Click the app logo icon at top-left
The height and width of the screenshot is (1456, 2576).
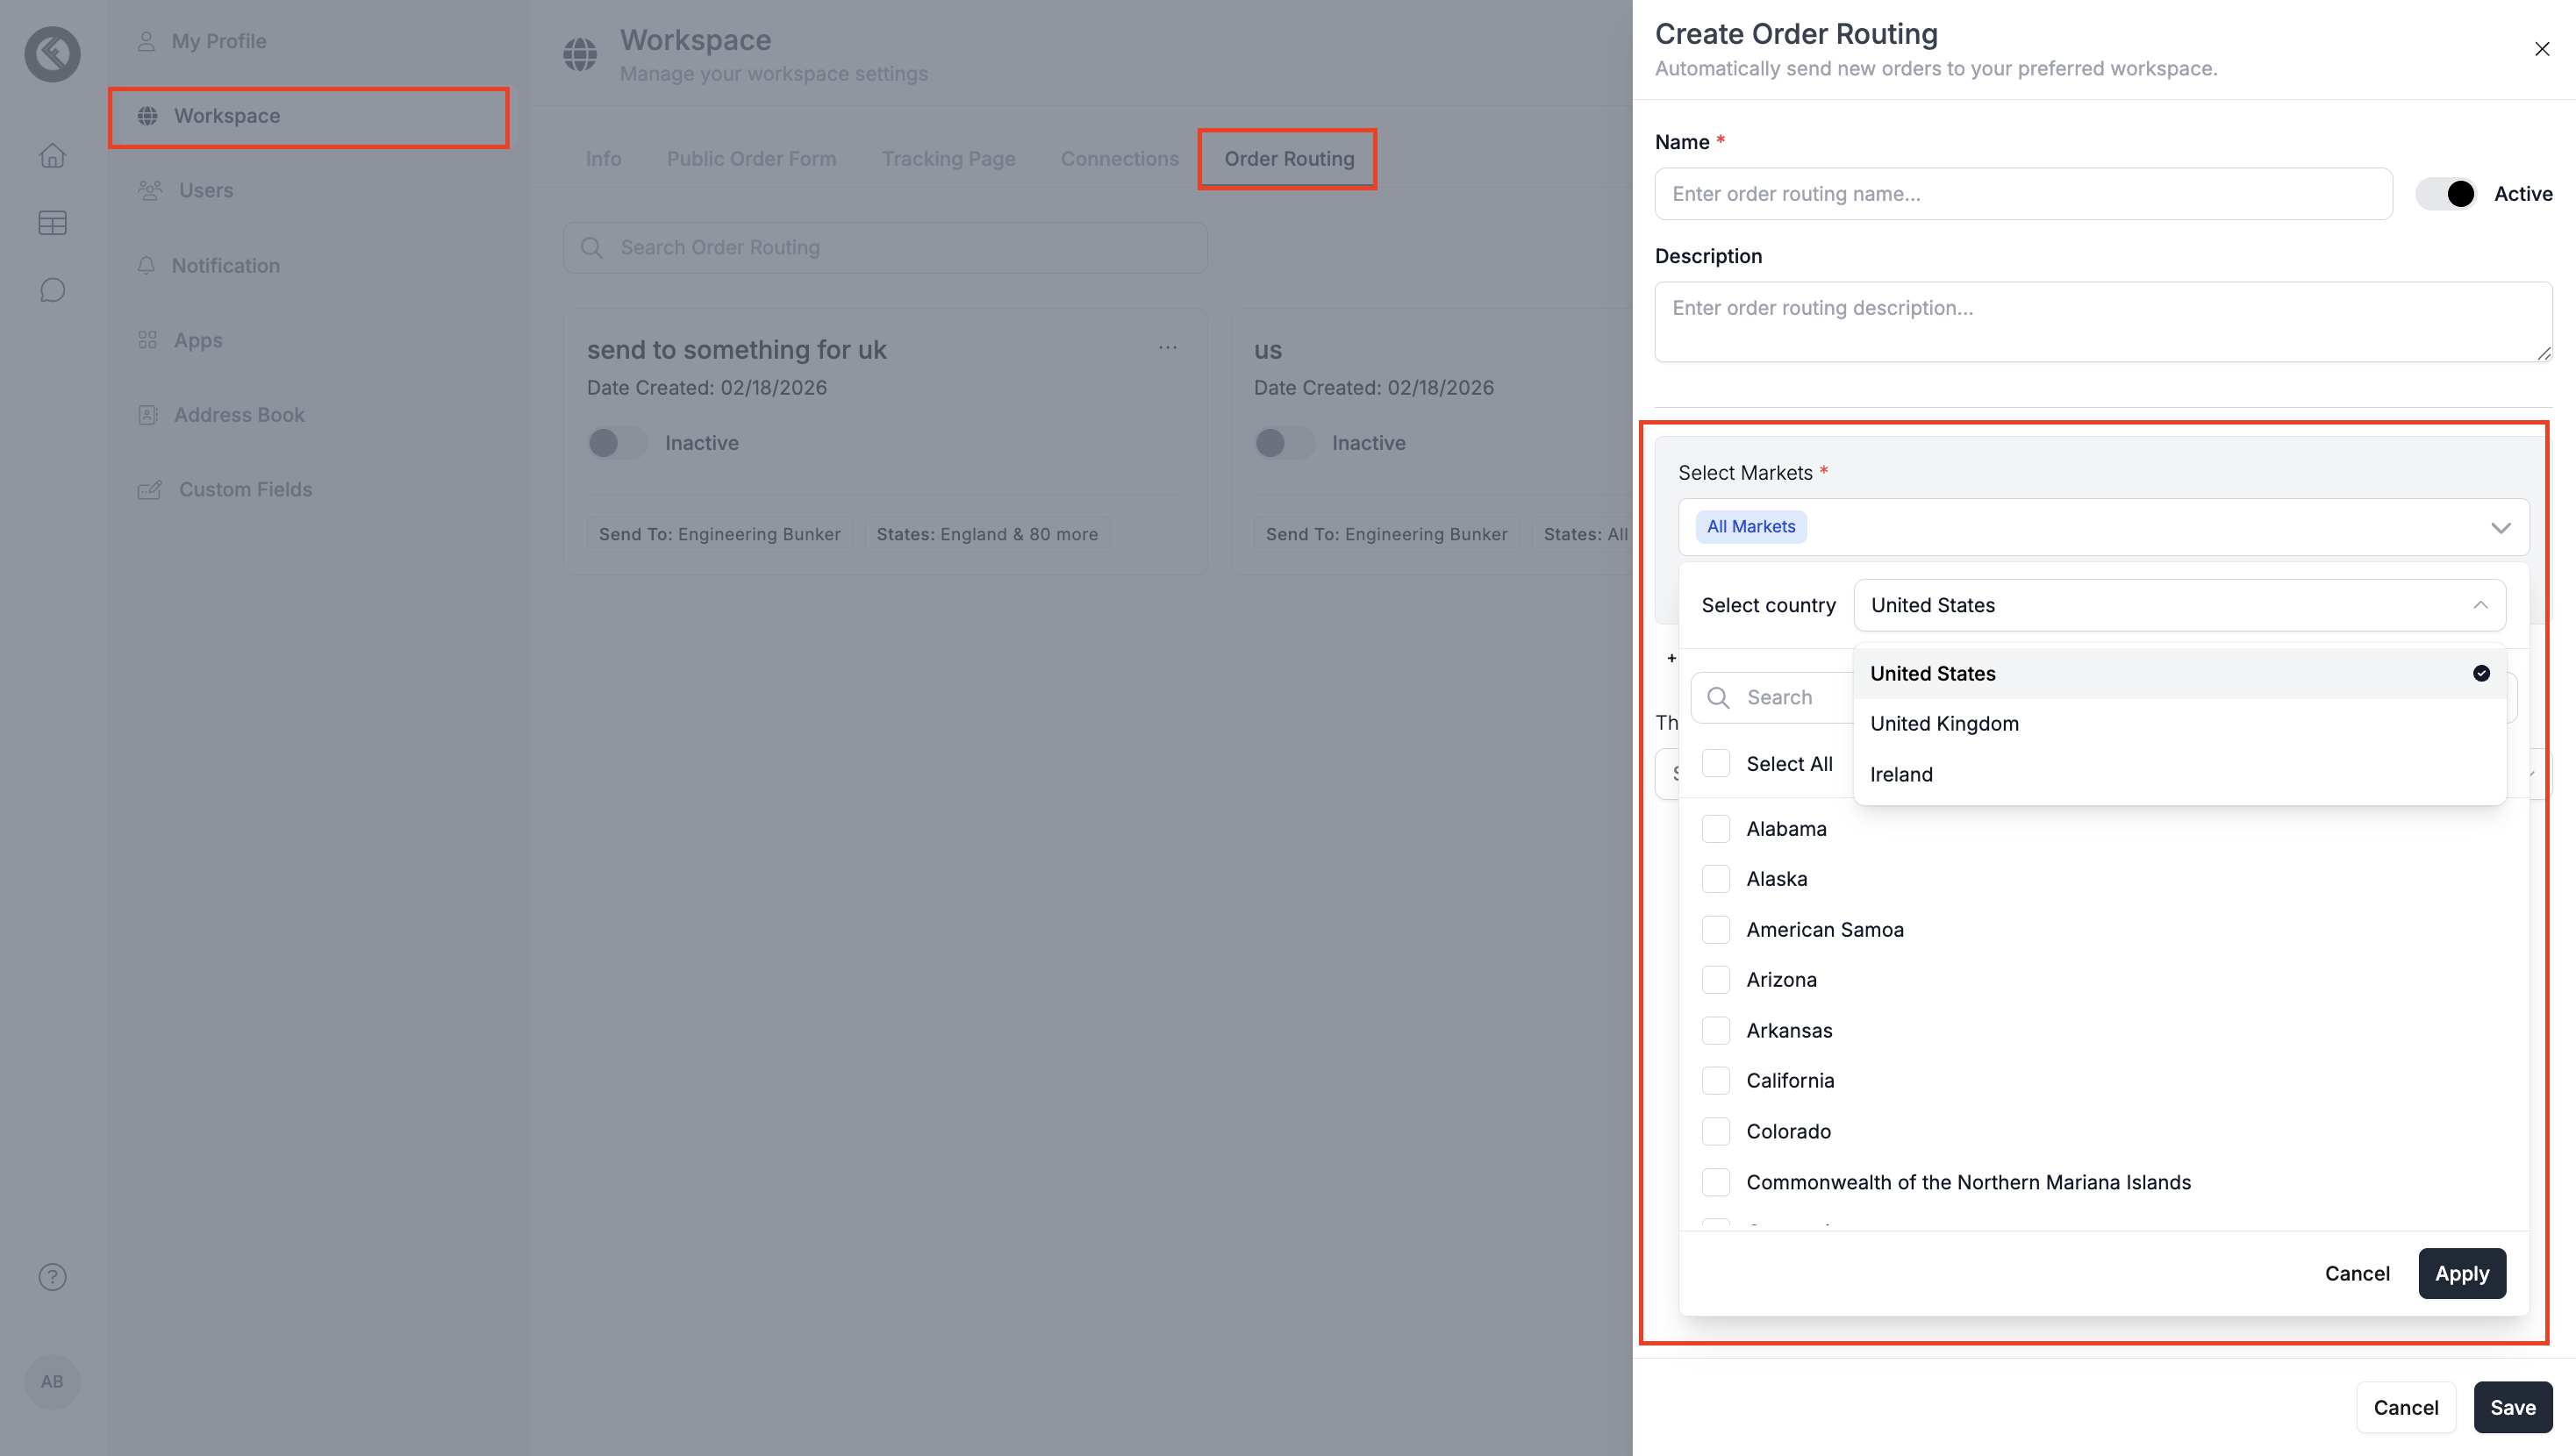52,54
